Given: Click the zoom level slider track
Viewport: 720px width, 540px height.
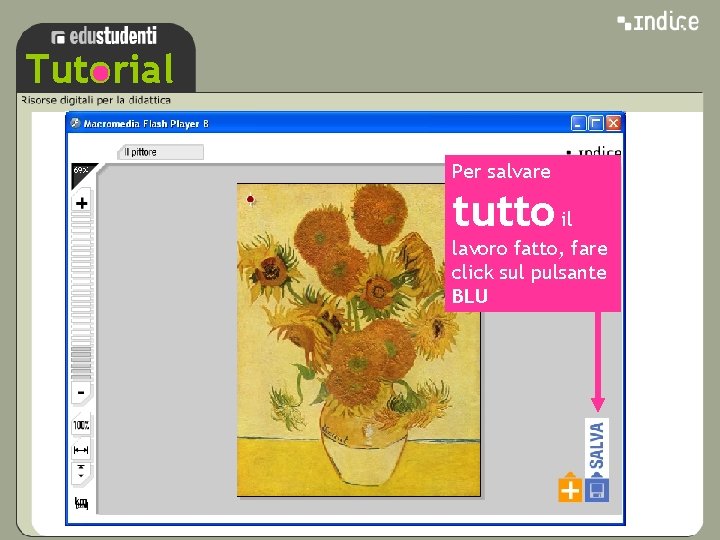Looking at the screenshot, I should click(x=82, y=298).
